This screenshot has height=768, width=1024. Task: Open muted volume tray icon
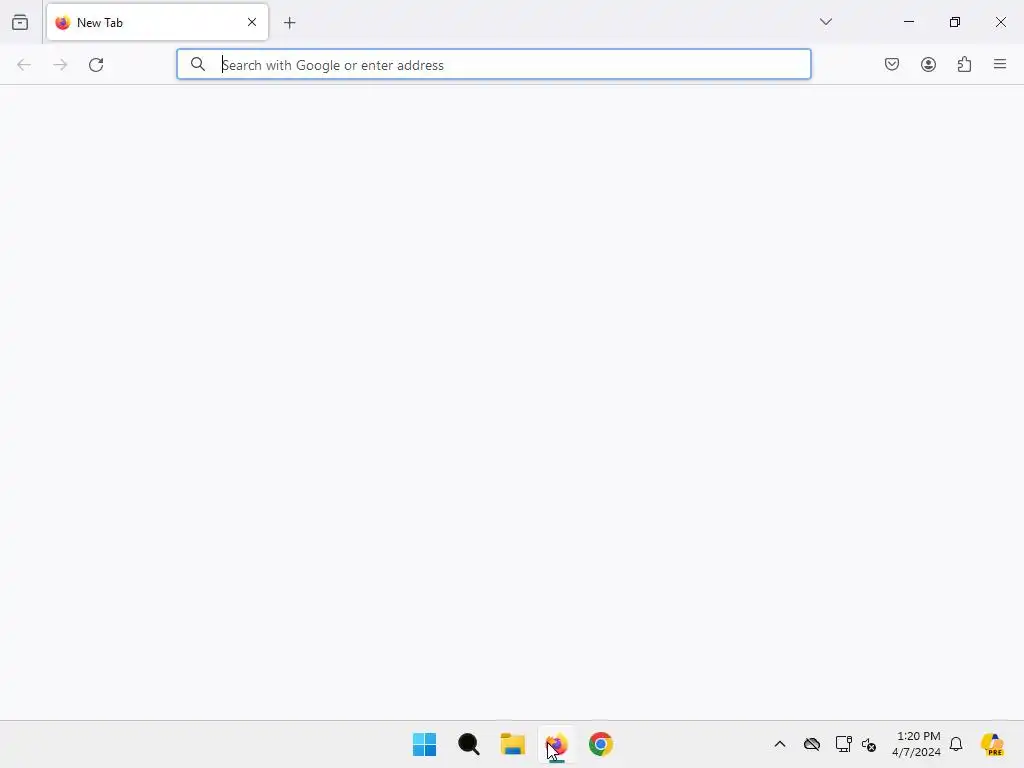click(869, 744)
